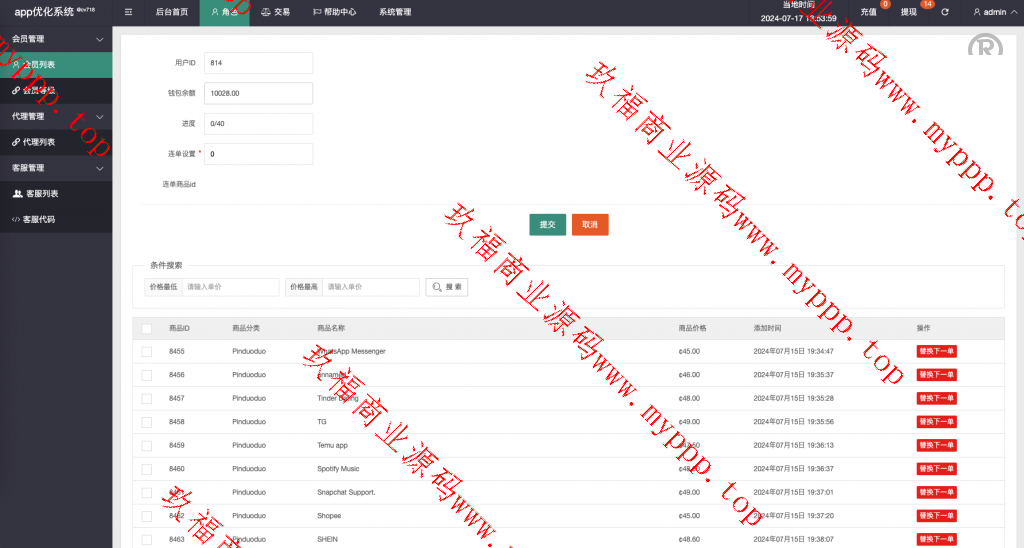Collapse the 代理管理 sidebar section

pos(99,116)
